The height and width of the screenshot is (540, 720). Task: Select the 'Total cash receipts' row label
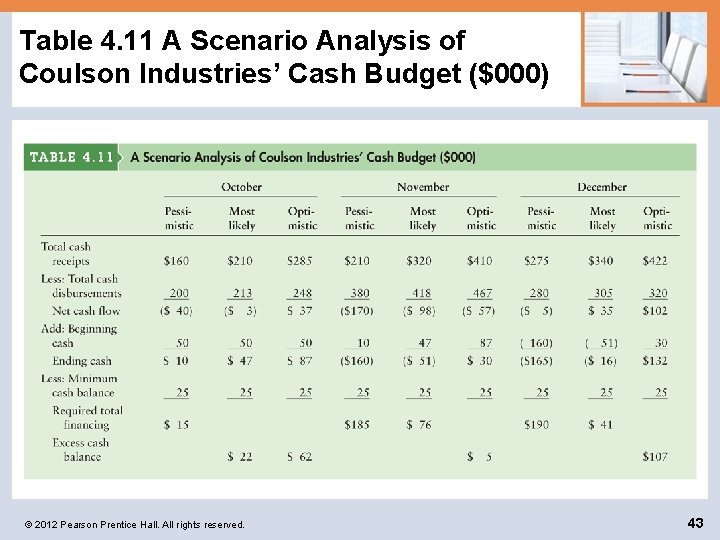click(65, 254)
